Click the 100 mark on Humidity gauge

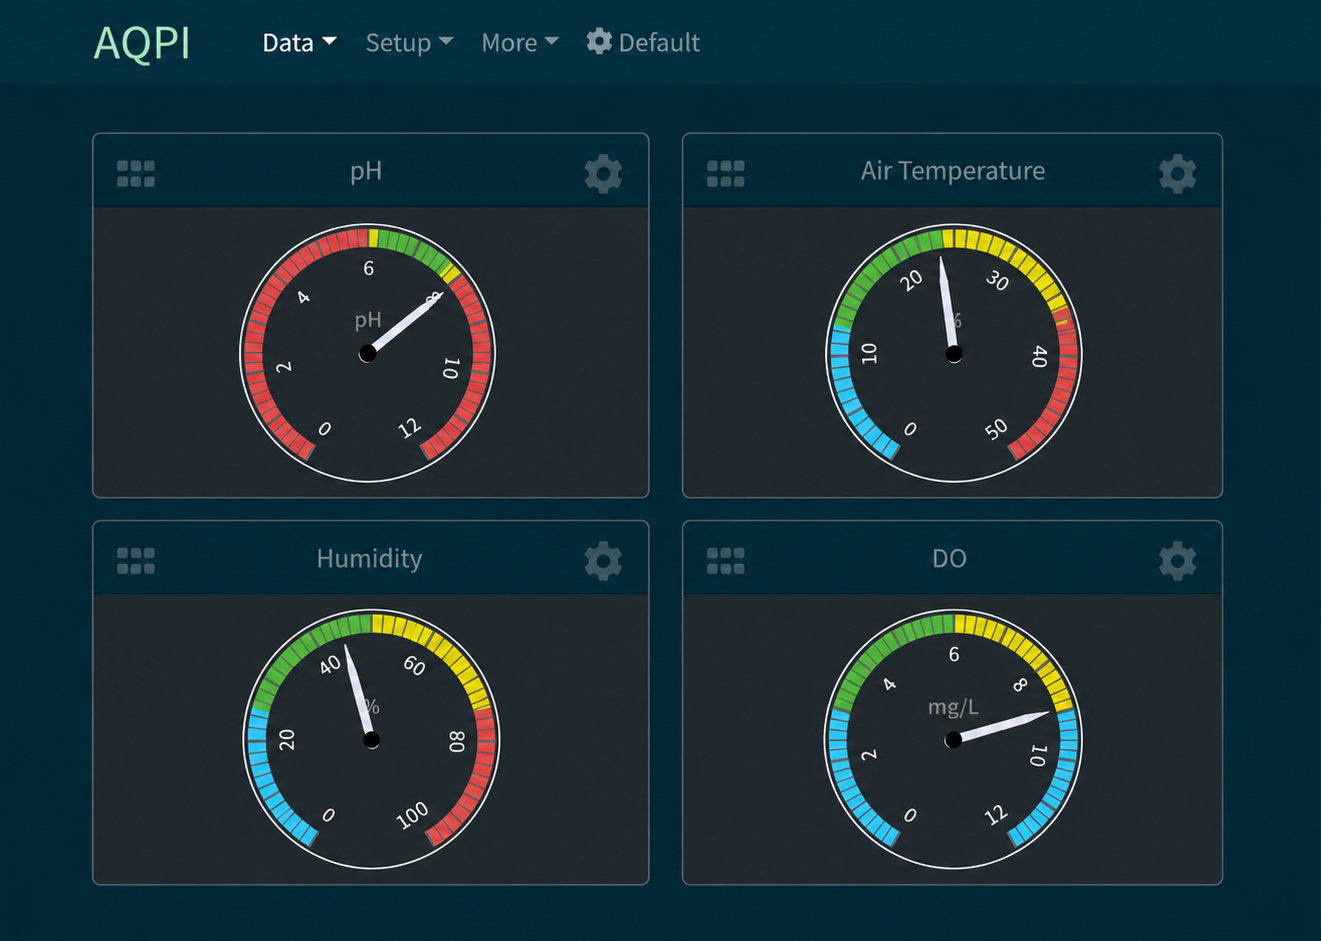412,816
